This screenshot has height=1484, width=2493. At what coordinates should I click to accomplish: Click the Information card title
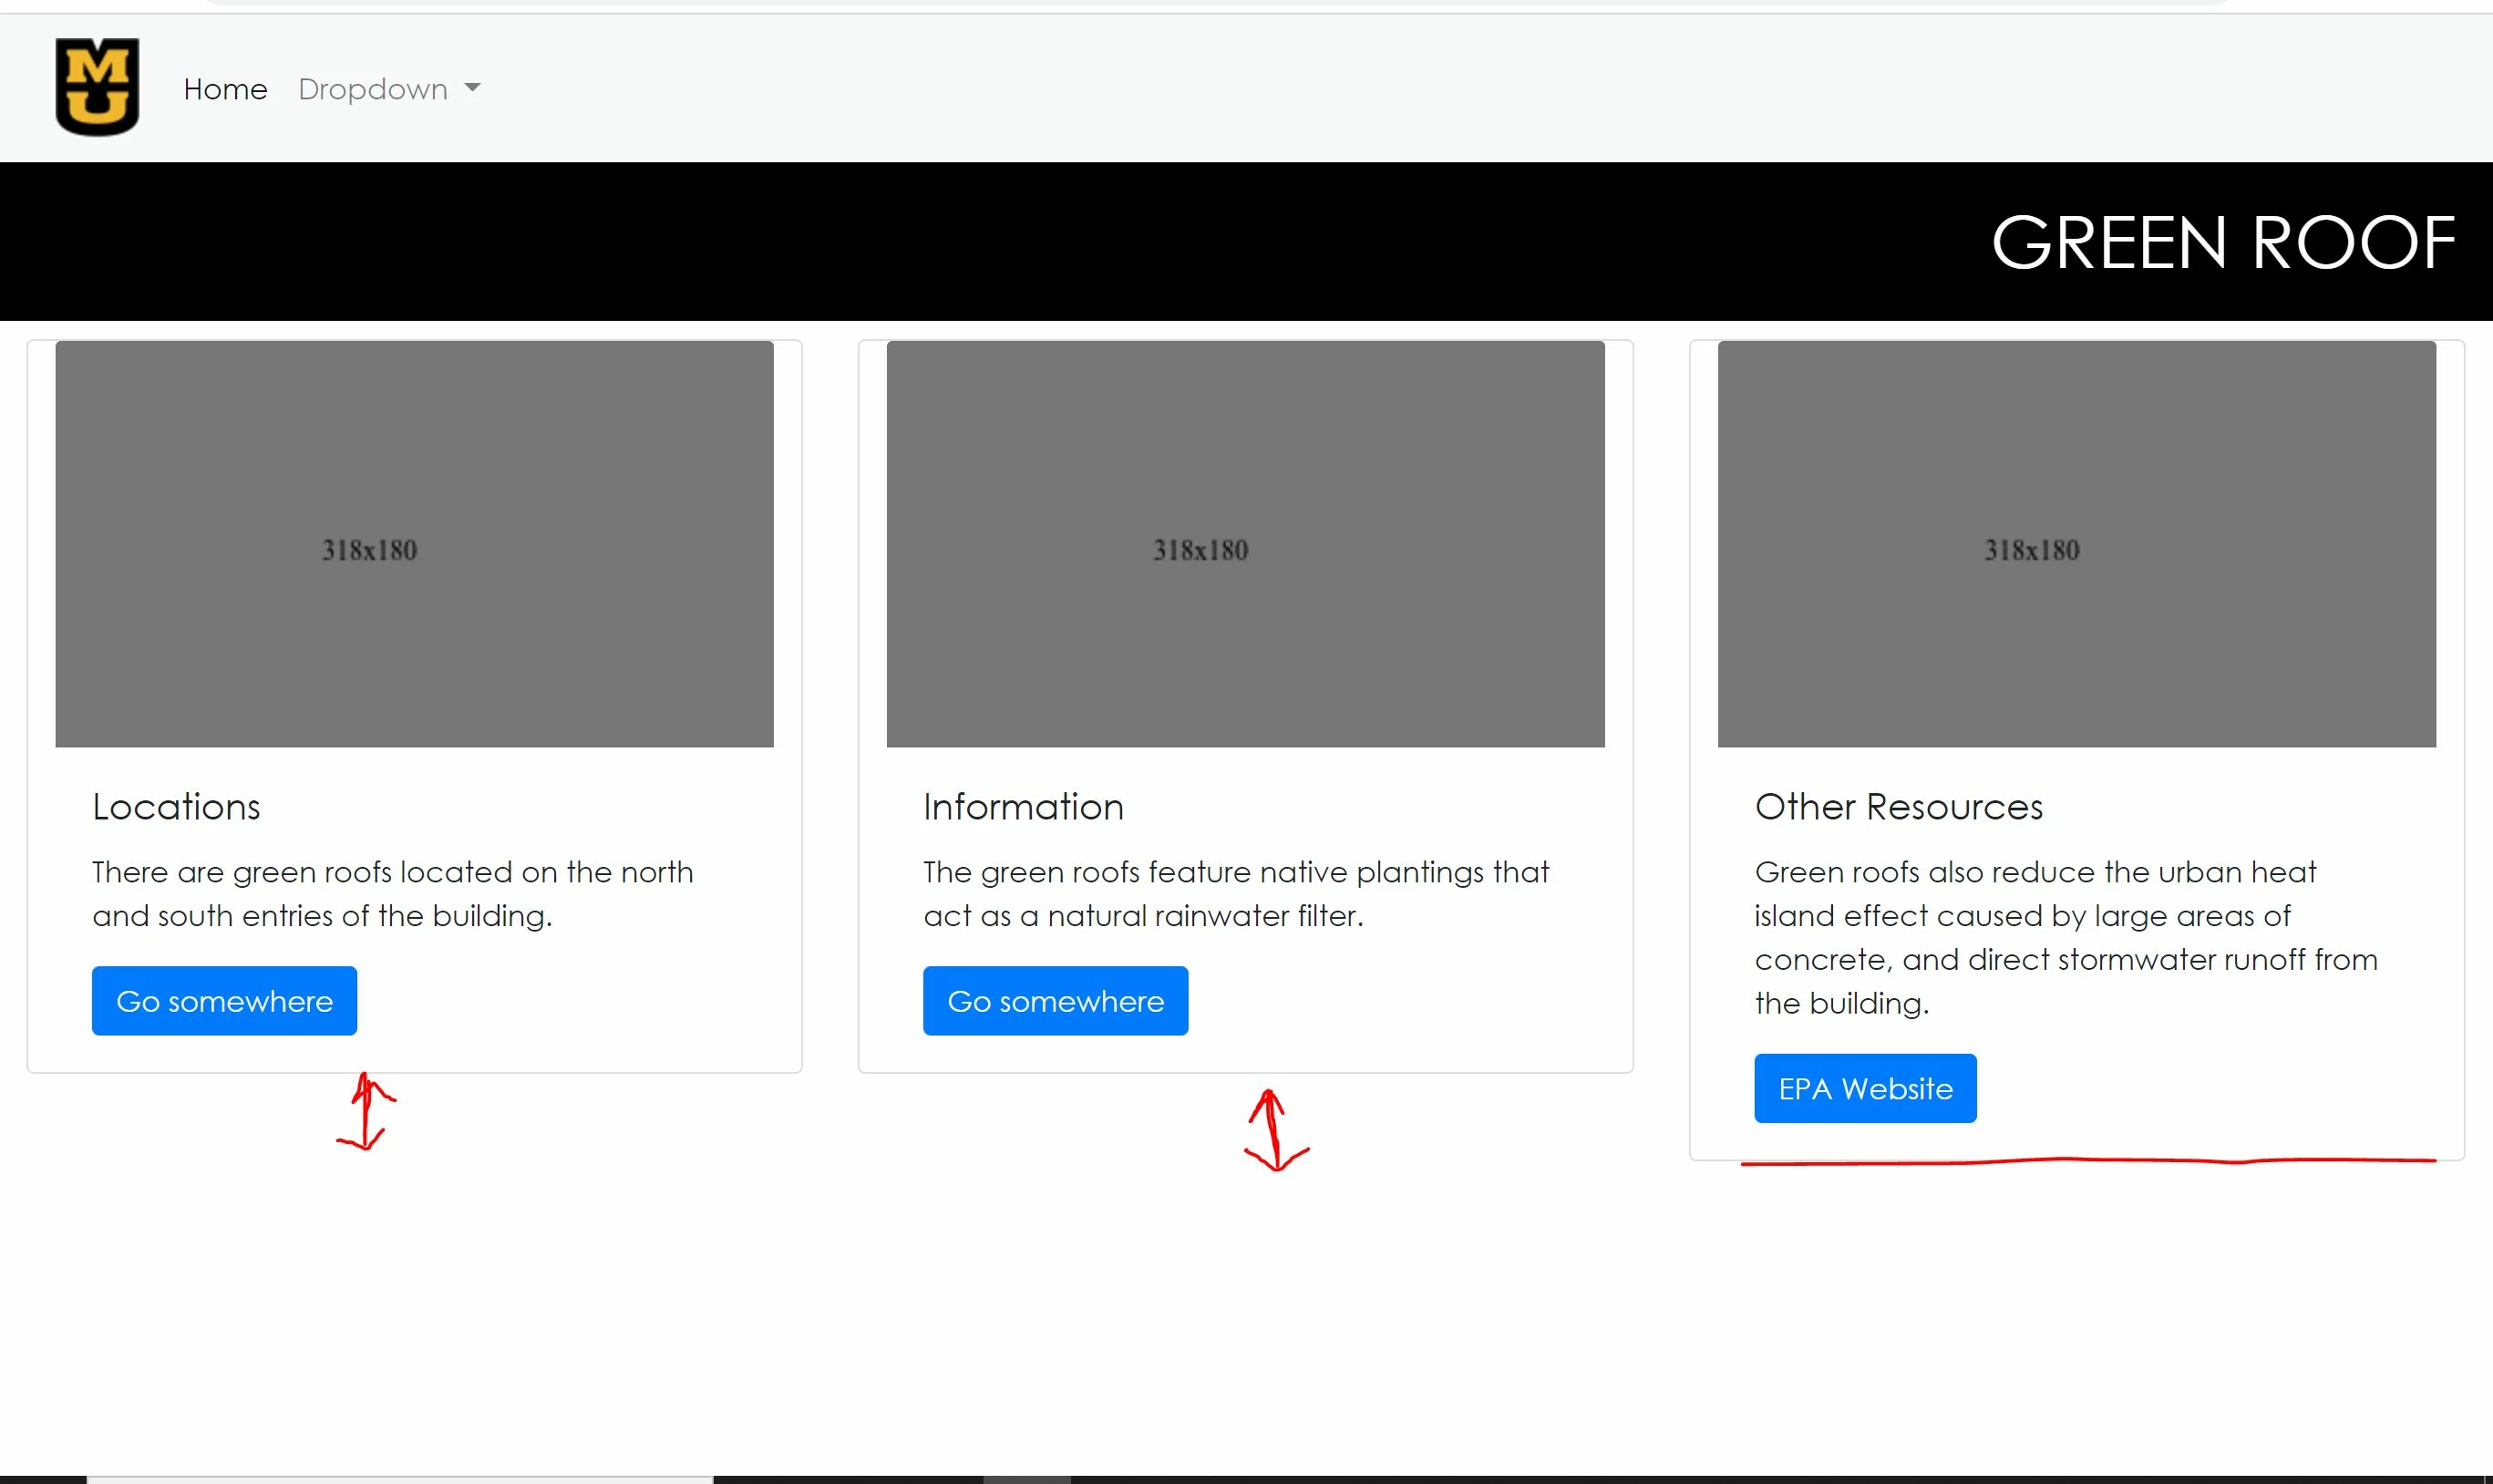coord(1023,807)
